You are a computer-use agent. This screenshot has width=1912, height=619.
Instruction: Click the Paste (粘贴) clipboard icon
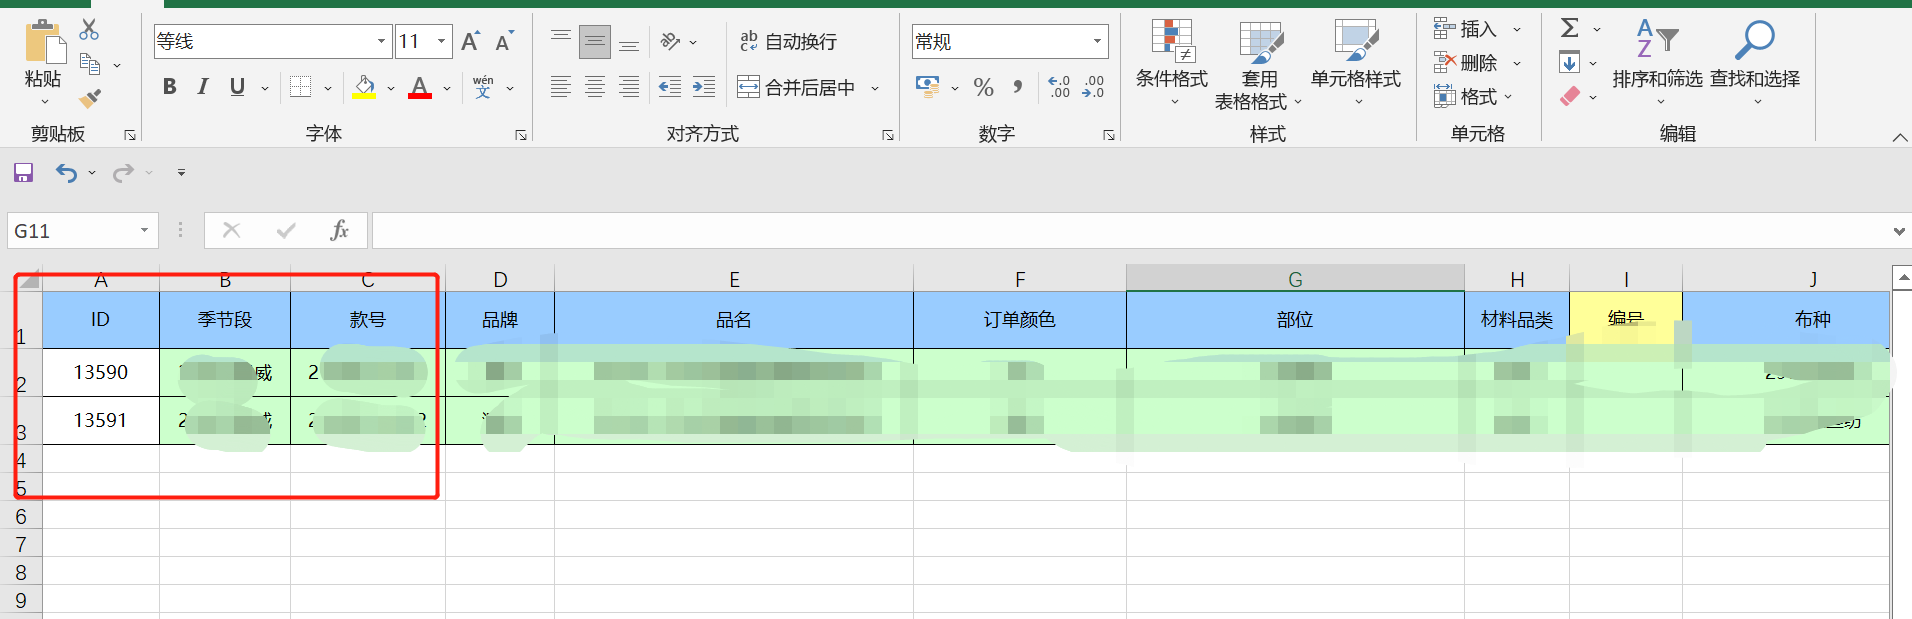(x=44, y=43)
